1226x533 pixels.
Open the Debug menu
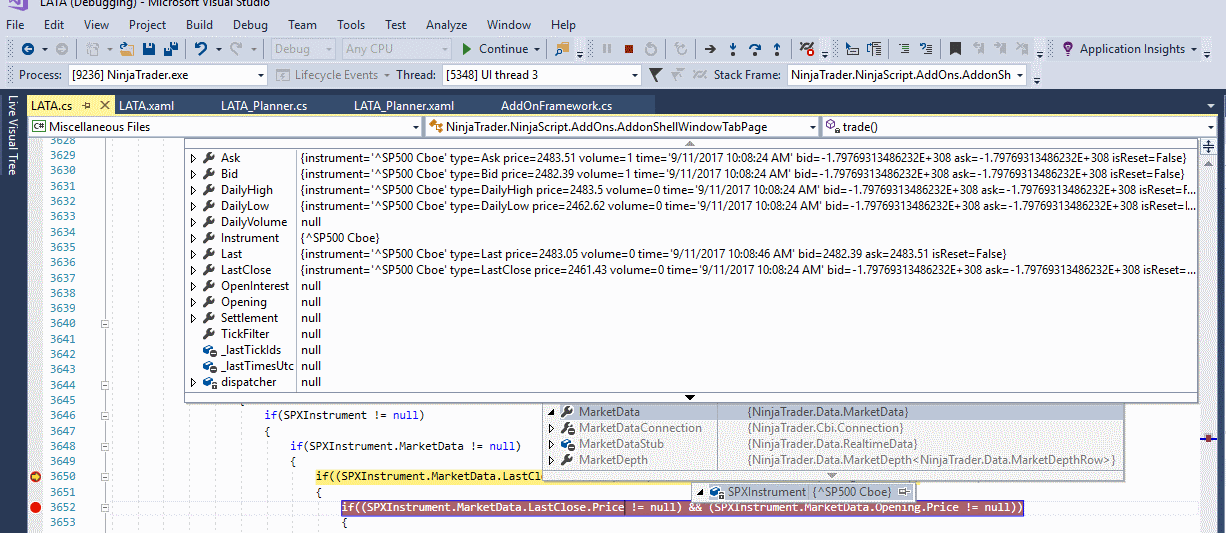click(250, 24)
